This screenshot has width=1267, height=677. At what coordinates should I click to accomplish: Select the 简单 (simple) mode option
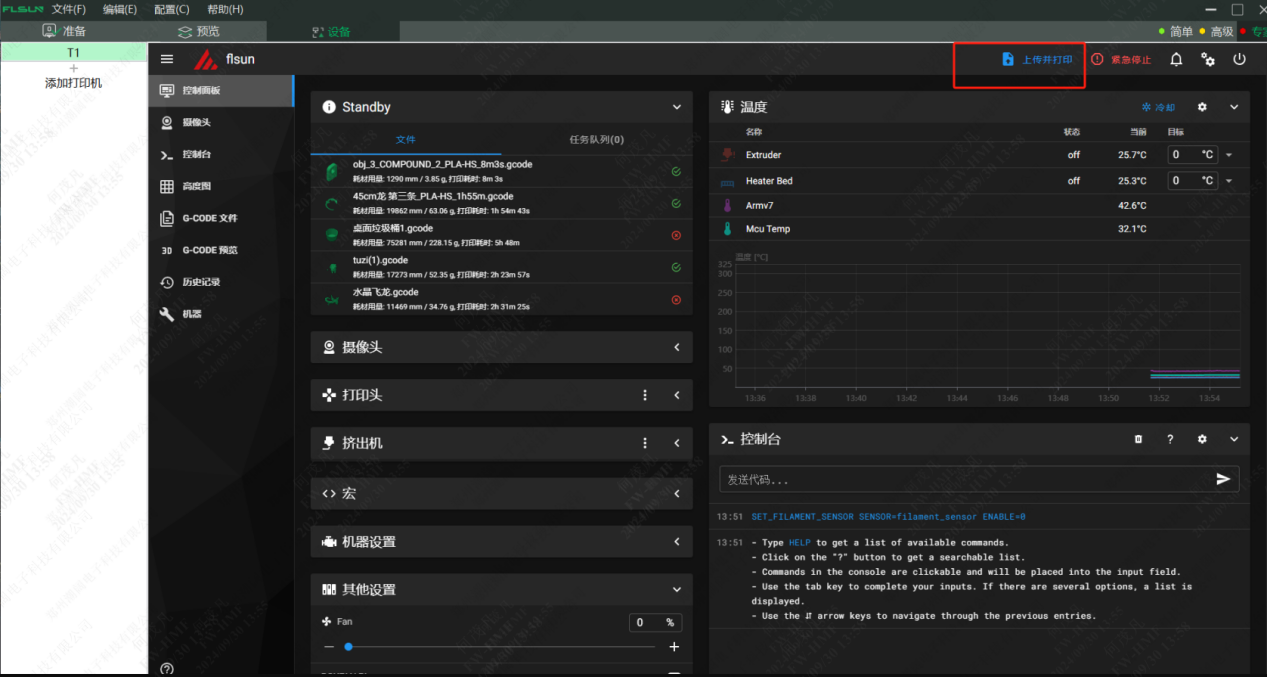click(1180, 32)
